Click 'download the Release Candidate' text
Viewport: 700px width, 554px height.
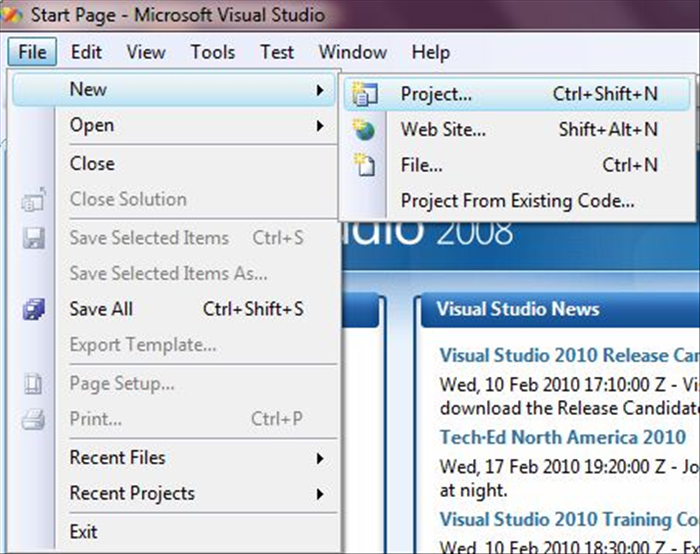tap(570, 408)
